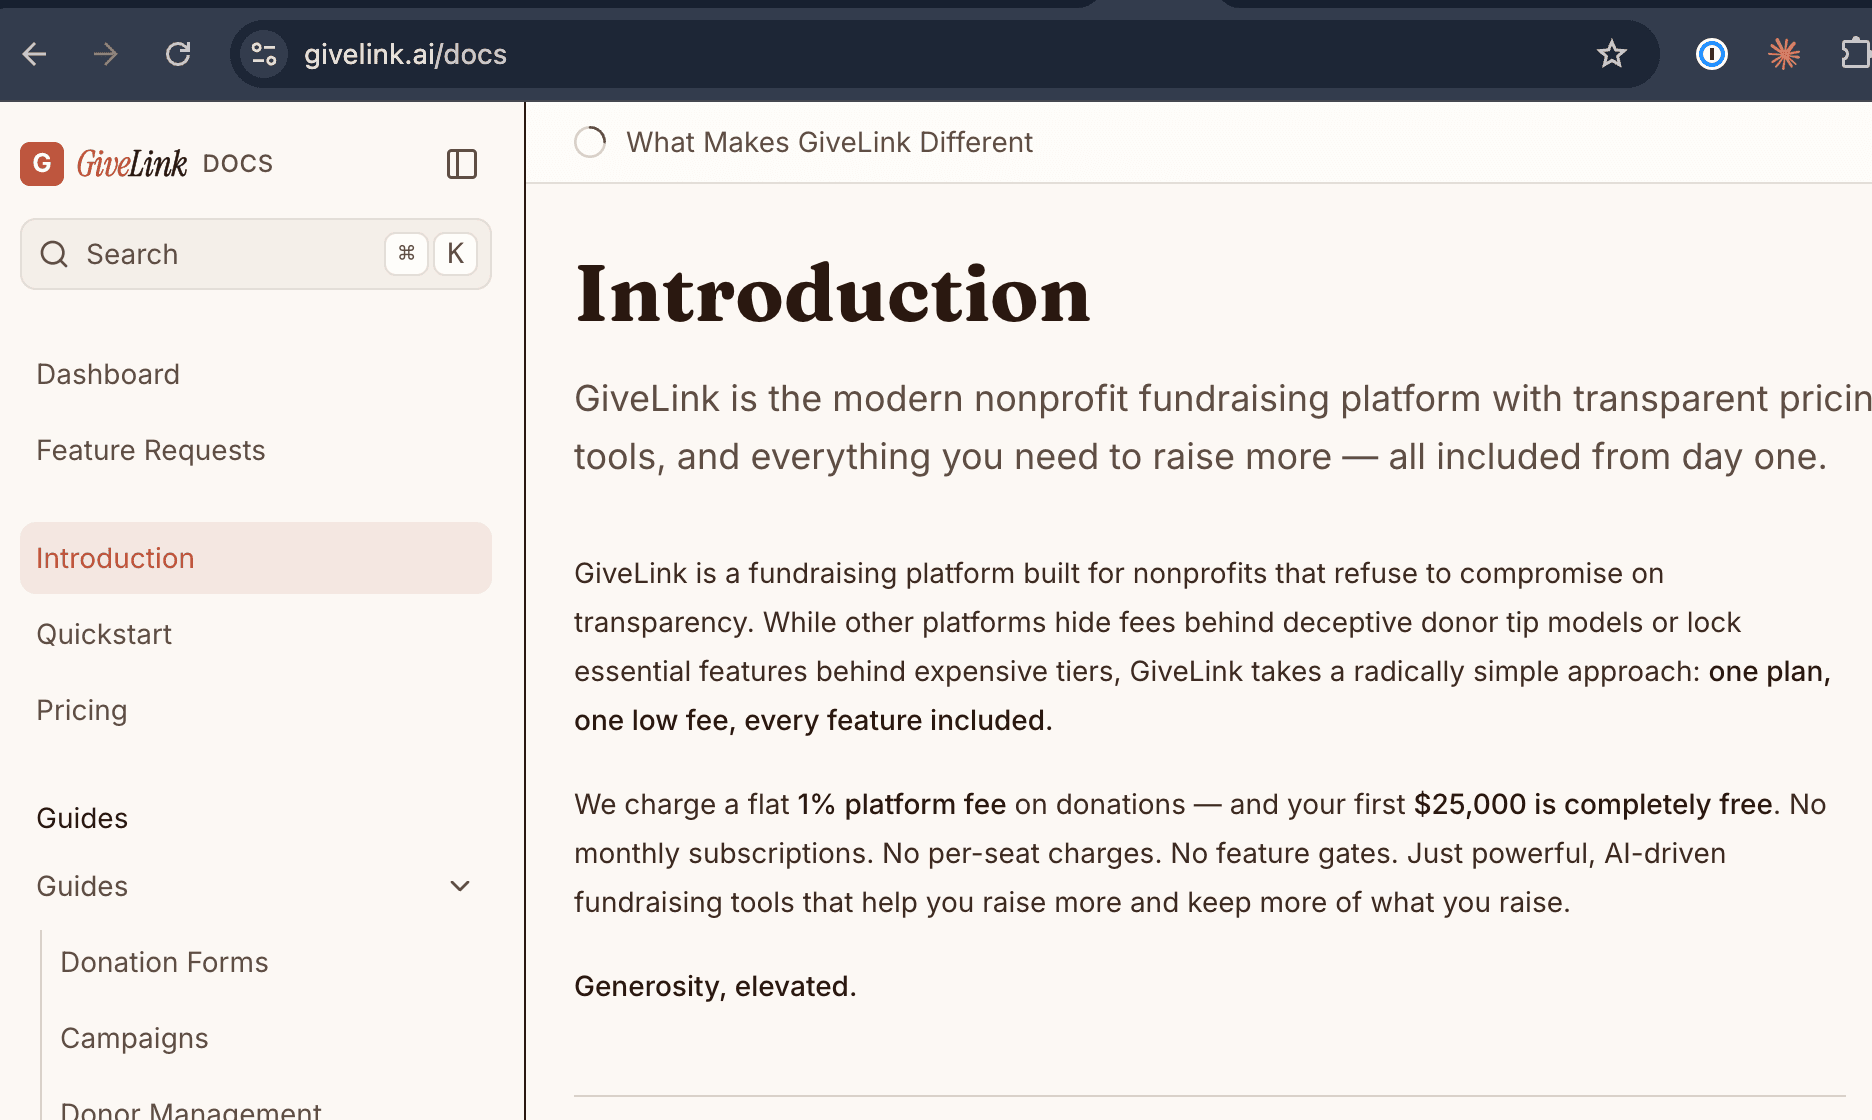The image size is (1872, 1120).
Task: Open the 1Password extension icon
Action: coord(1712,54)
